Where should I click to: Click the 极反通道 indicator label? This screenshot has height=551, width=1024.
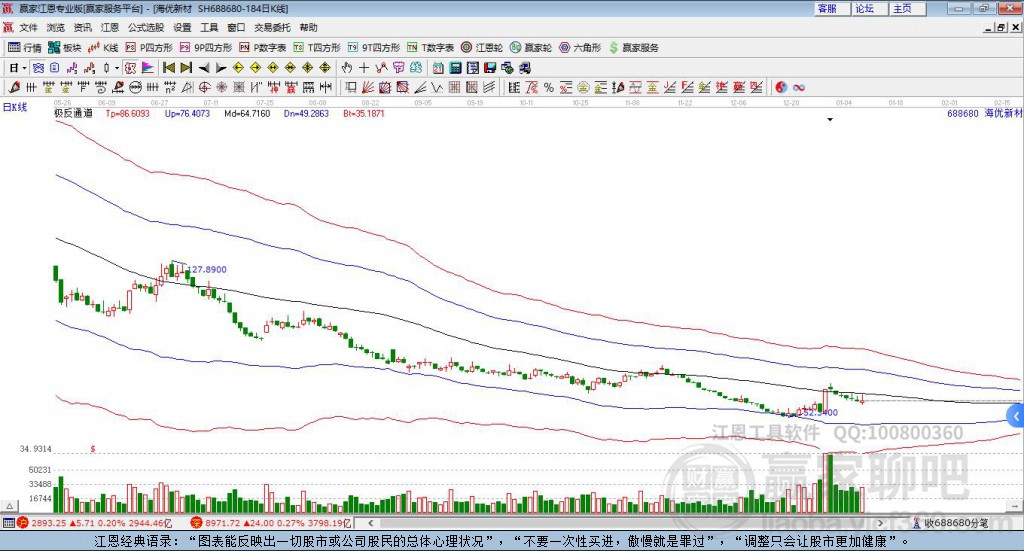coord(73,114)
